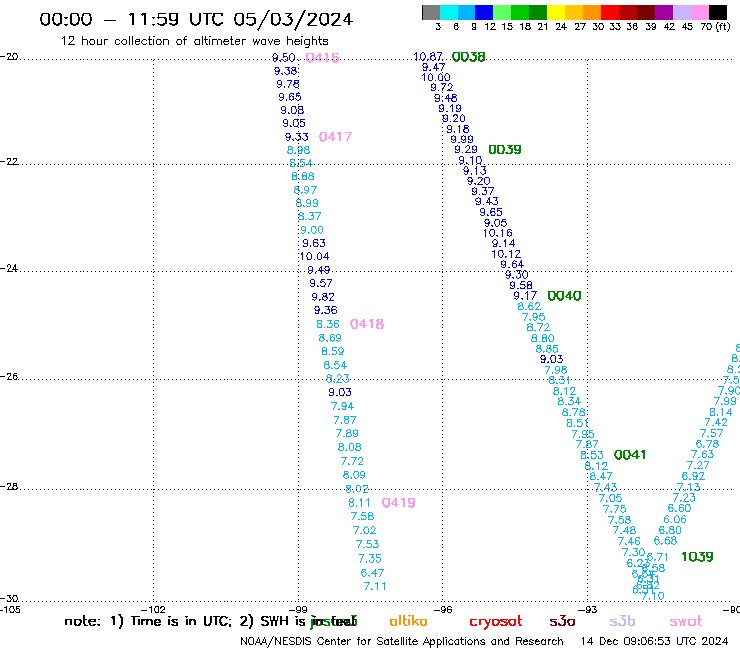The height and width of the screenshot is (650, 740).
Task: Click the green pass label 0041
Action: pyautogui.click(x=630, y=455)
